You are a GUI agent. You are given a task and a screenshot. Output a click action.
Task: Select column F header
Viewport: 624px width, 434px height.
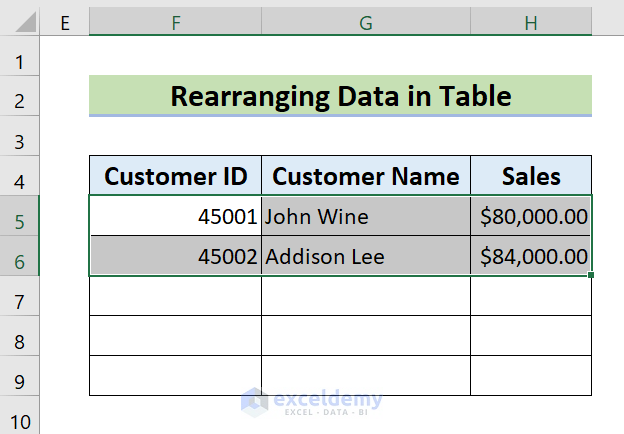[x=175, y=22]
